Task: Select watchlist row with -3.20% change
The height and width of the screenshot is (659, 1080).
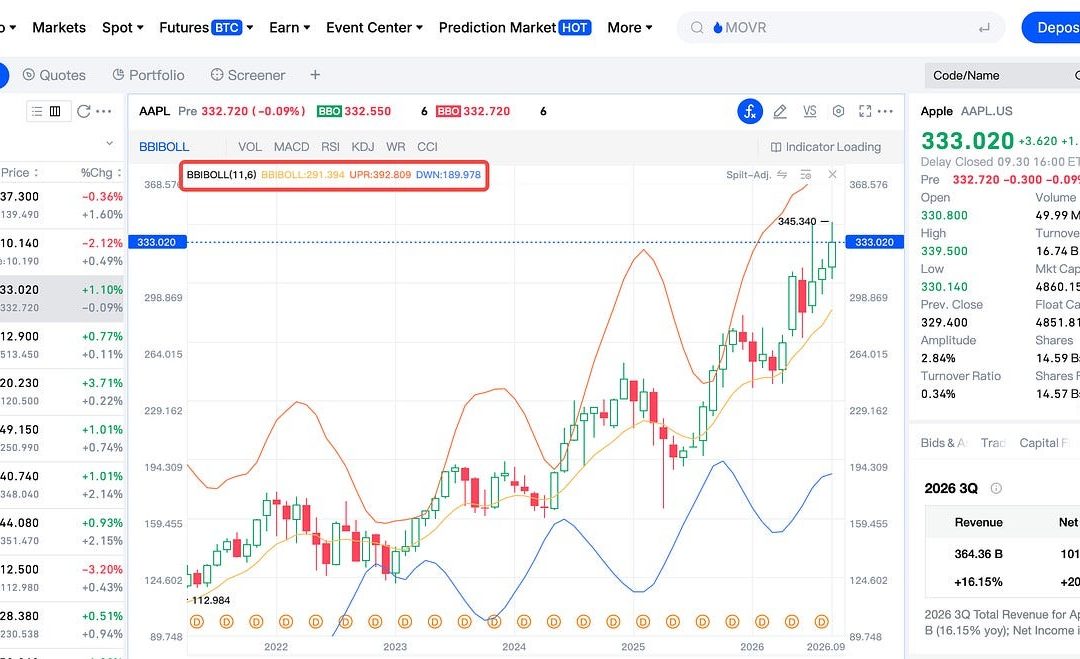Action: pos(62,578)
